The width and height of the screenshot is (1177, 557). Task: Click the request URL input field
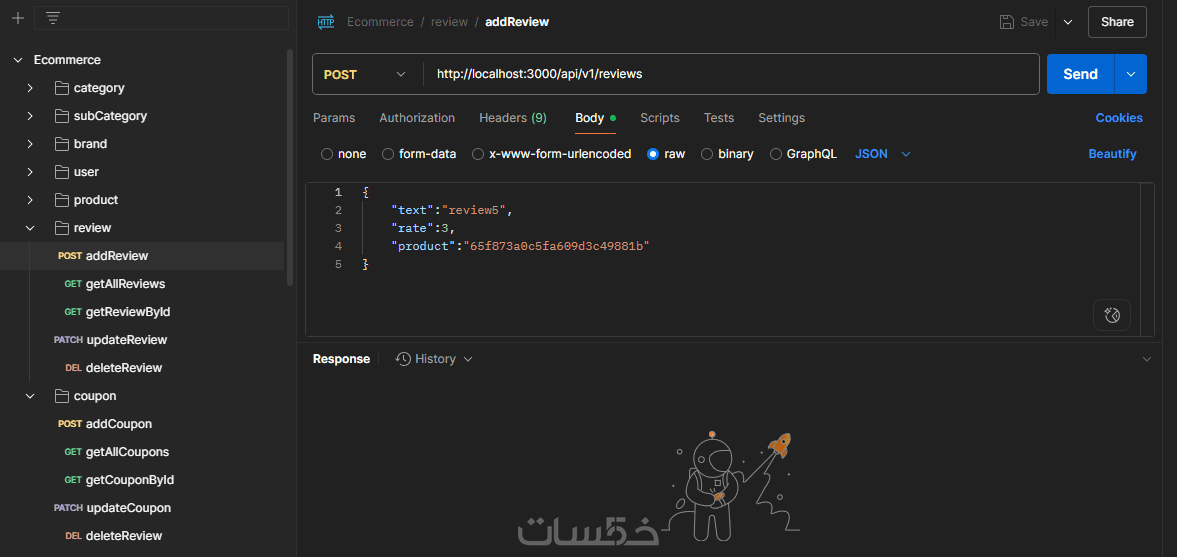tap(730, 74)
